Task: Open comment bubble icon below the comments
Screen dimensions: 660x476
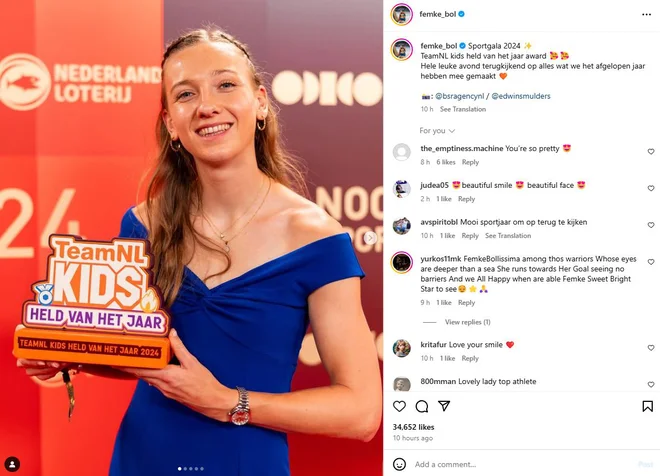Action: (421, 406)
